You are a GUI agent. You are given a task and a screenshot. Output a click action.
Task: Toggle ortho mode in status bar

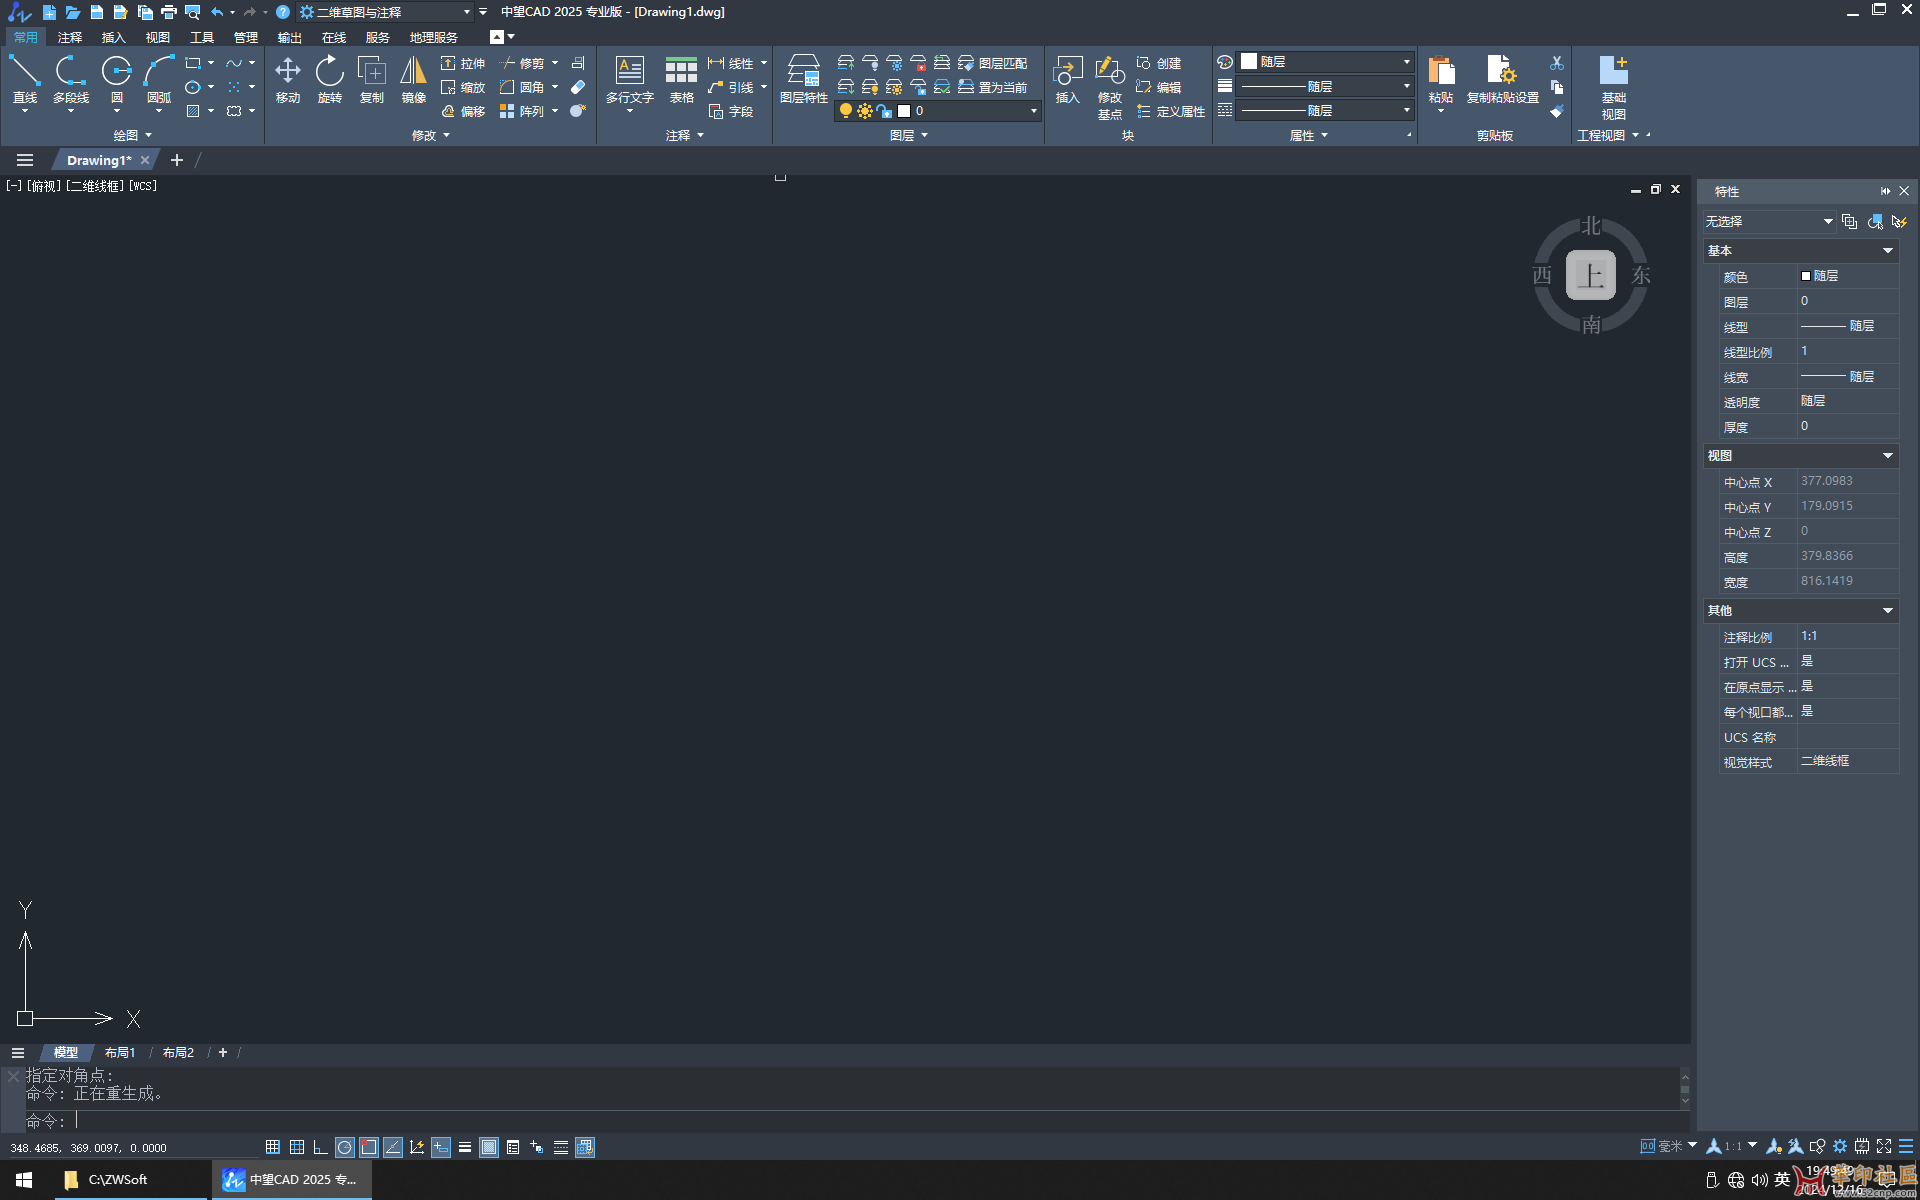(321, 1147)
